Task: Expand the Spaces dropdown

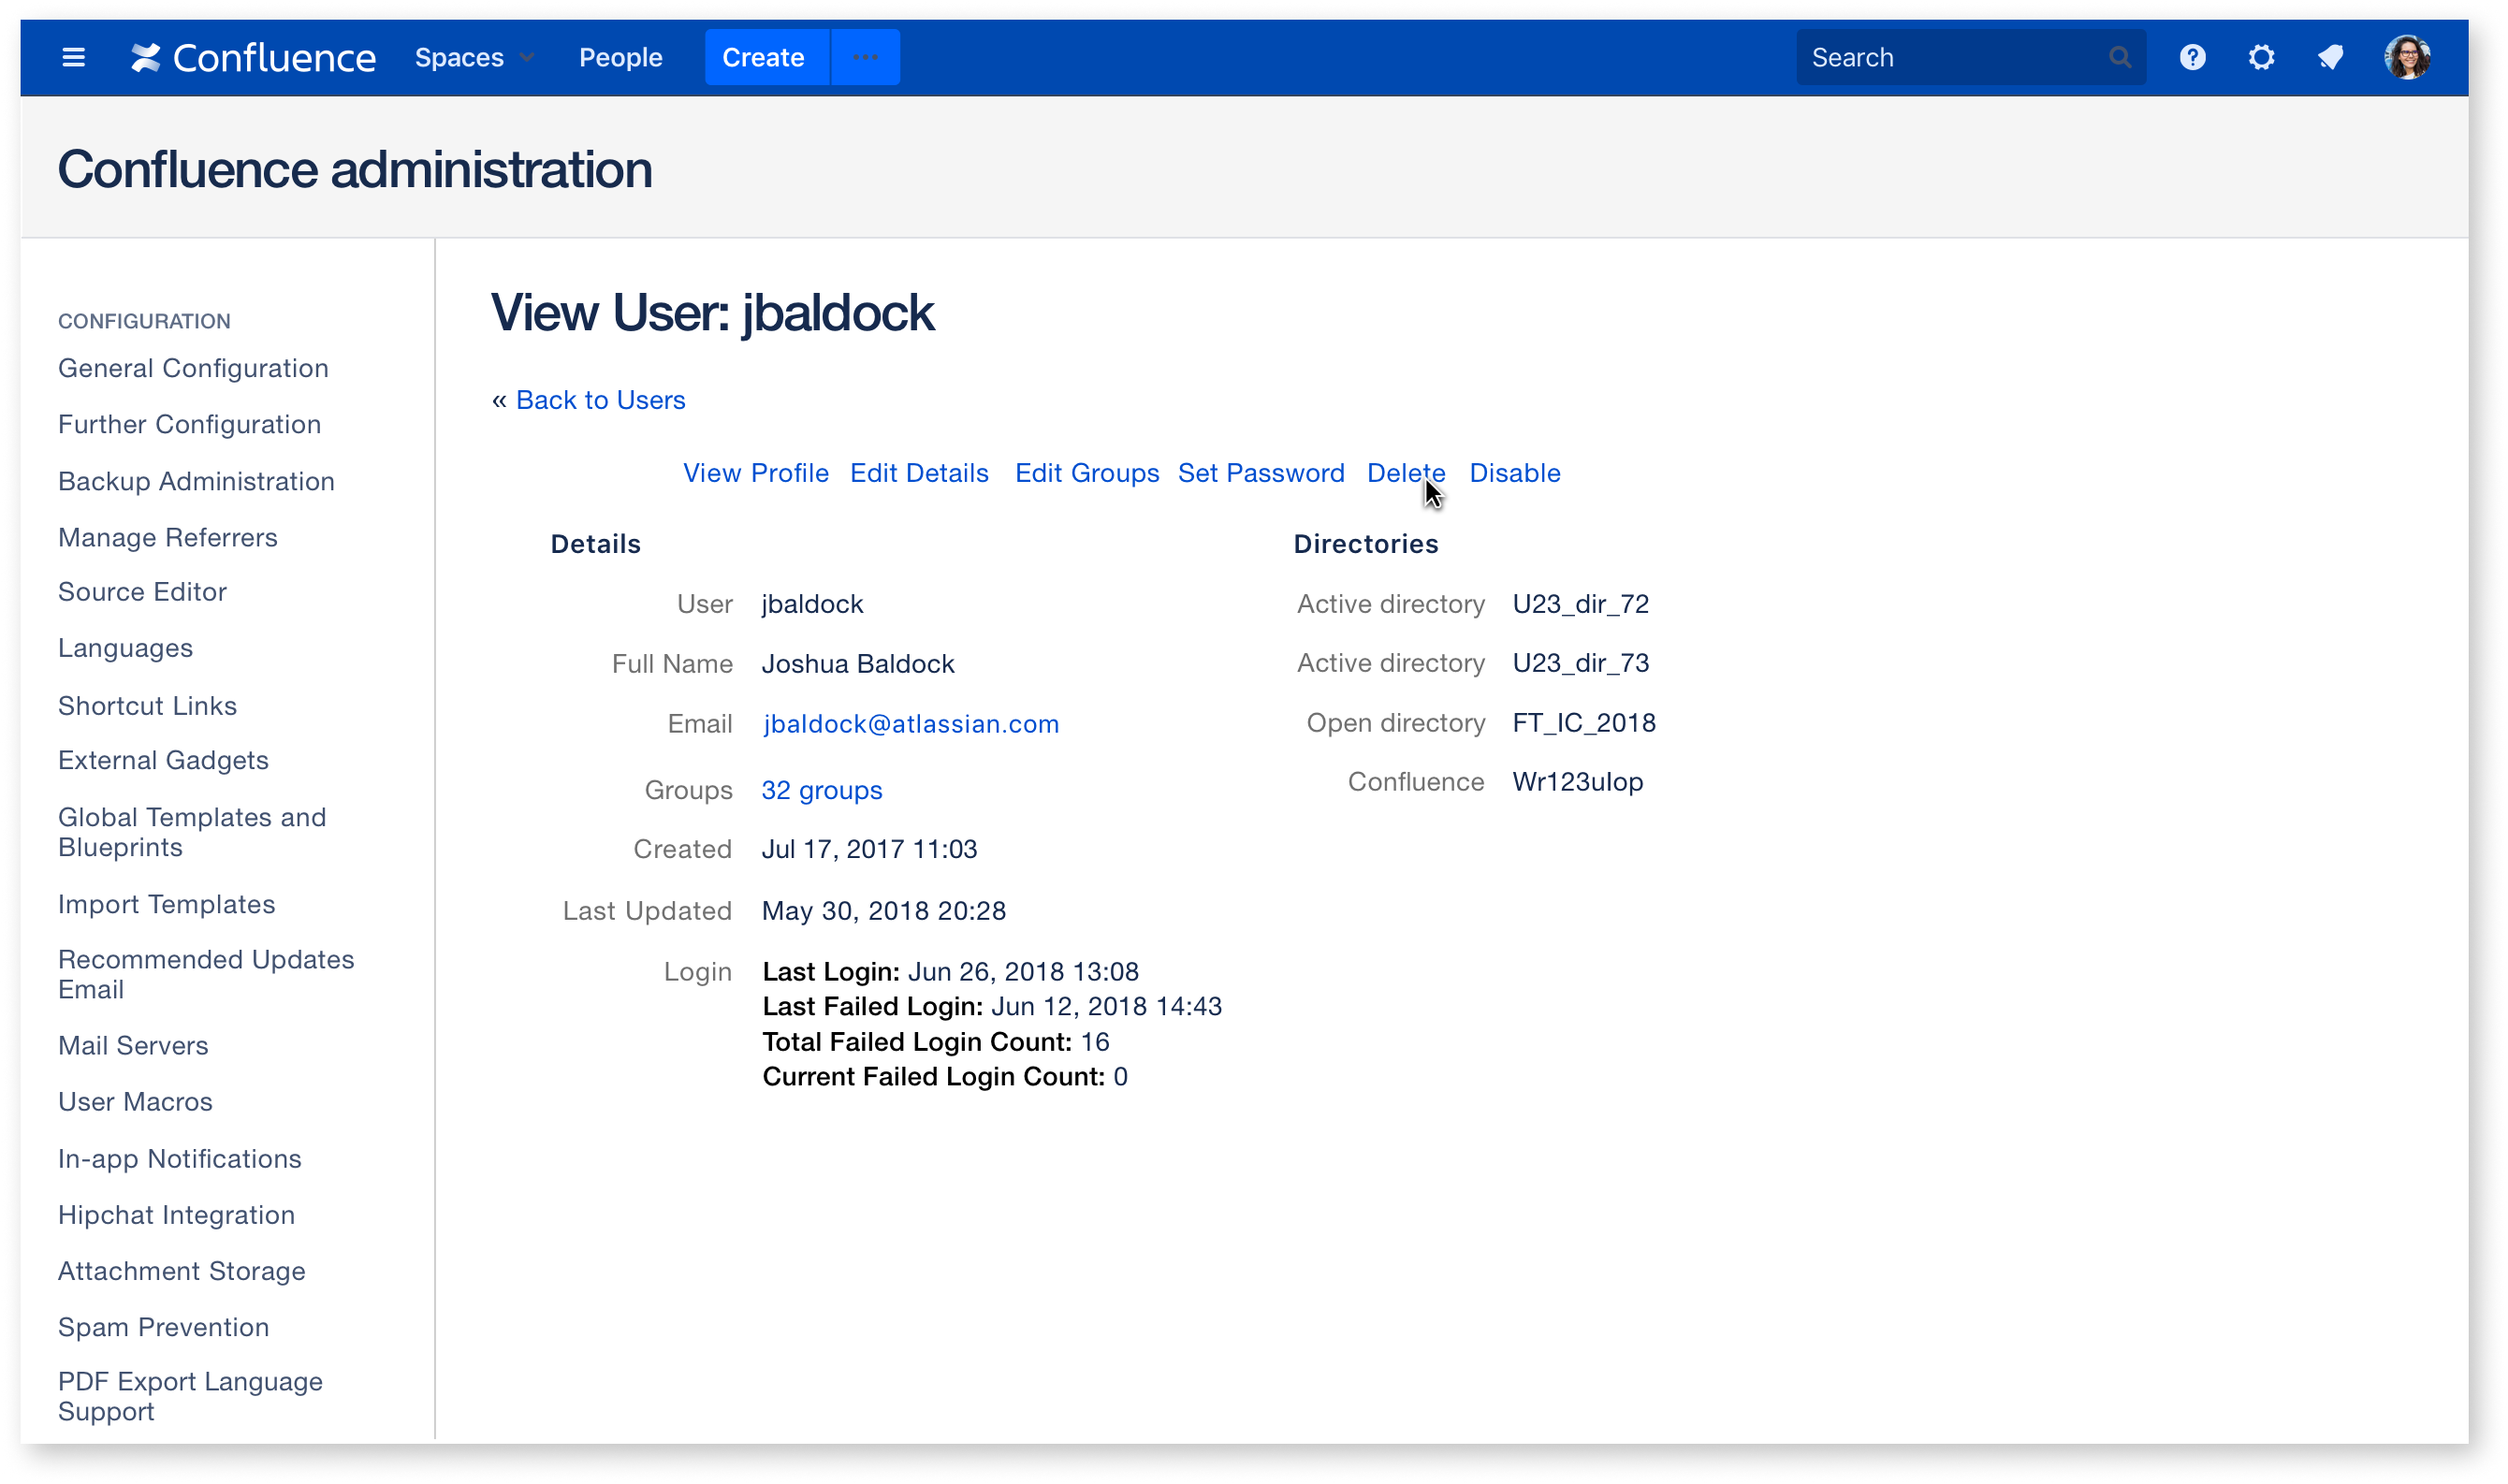Action: click(x=474, y=58)
